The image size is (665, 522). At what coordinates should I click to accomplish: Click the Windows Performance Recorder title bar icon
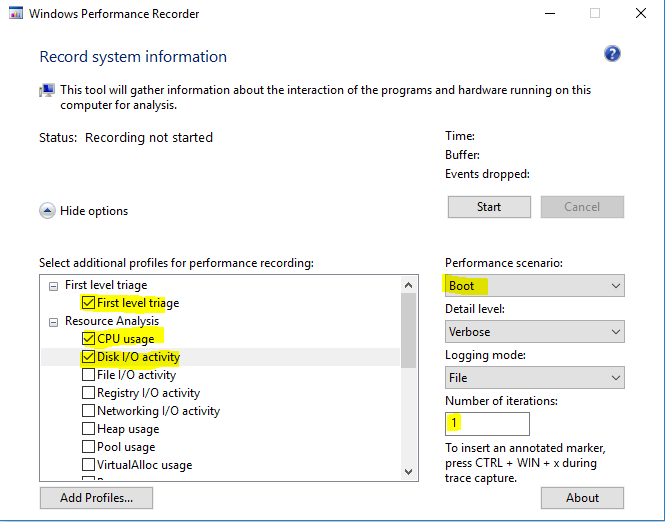[13, 14]
